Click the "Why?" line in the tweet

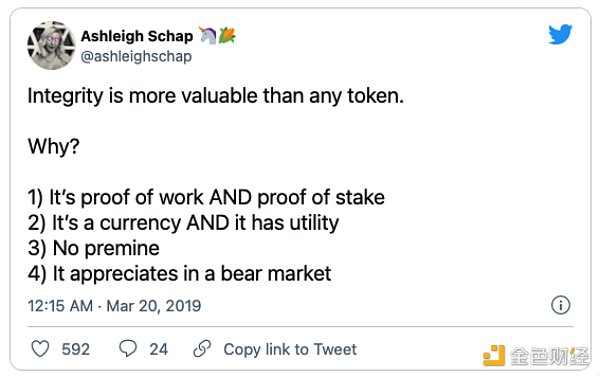point(54,146)
